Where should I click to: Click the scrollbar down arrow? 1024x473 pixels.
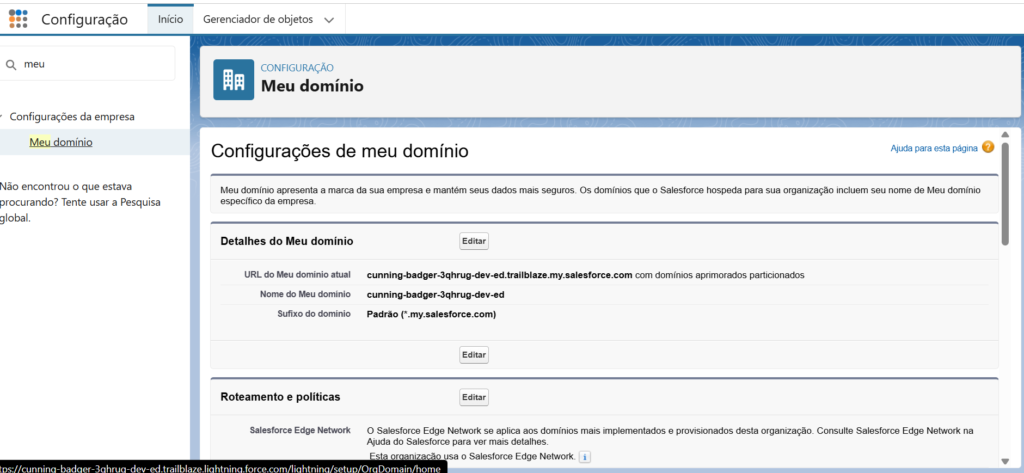(1006, 461)
